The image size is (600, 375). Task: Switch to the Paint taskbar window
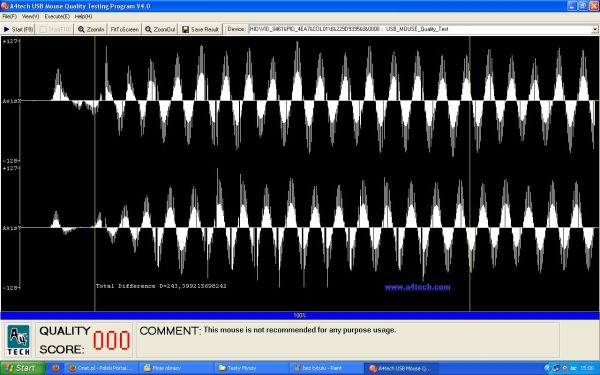[x=325, y=368]
